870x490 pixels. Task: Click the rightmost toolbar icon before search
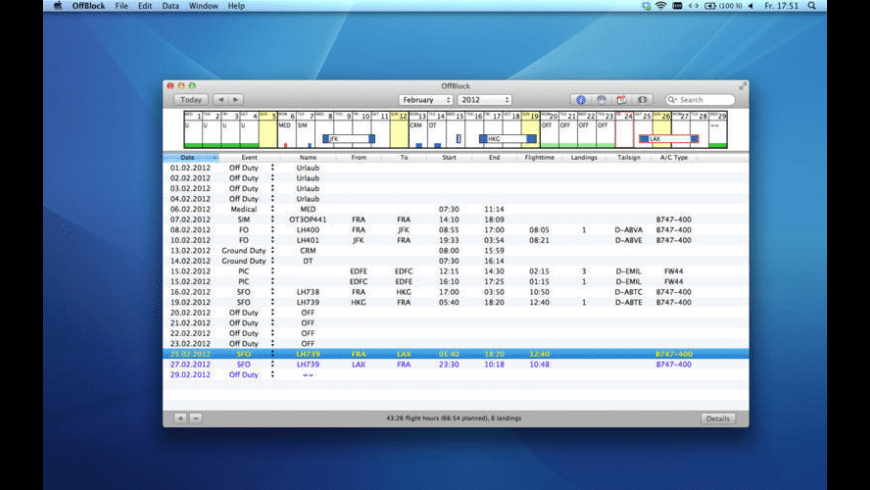coord(644,100)
